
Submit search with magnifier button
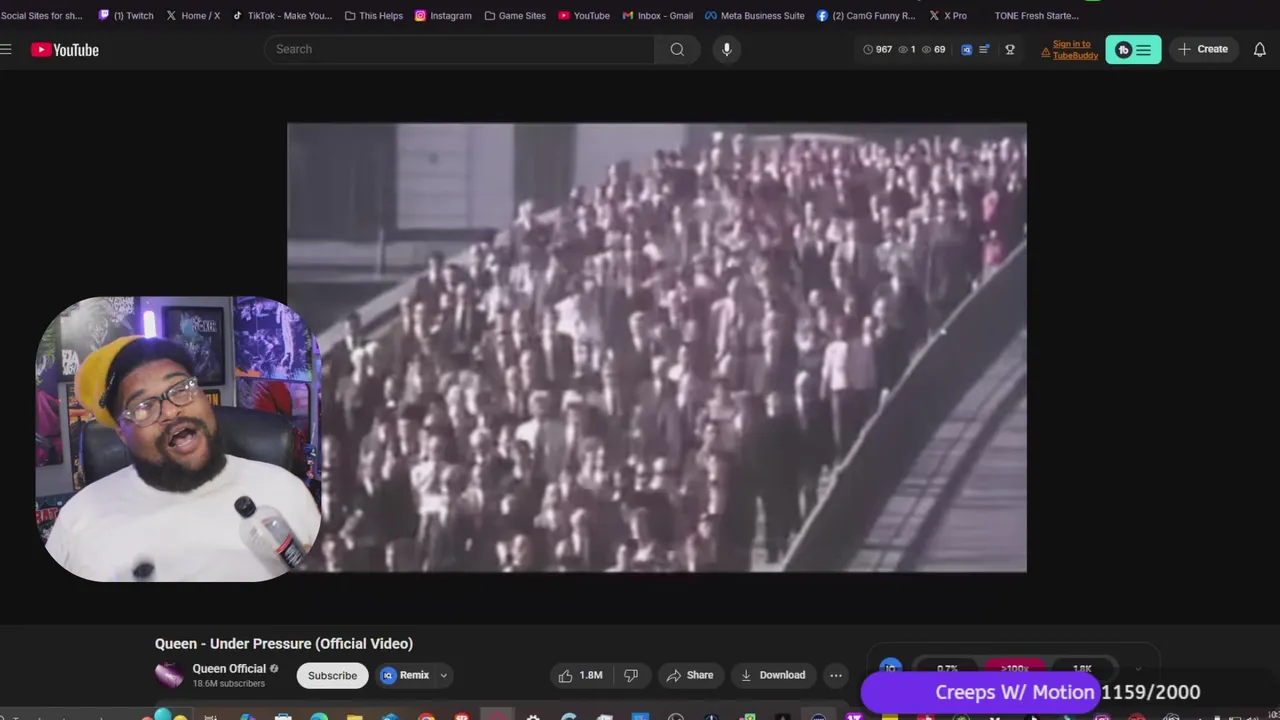[677, 49]
